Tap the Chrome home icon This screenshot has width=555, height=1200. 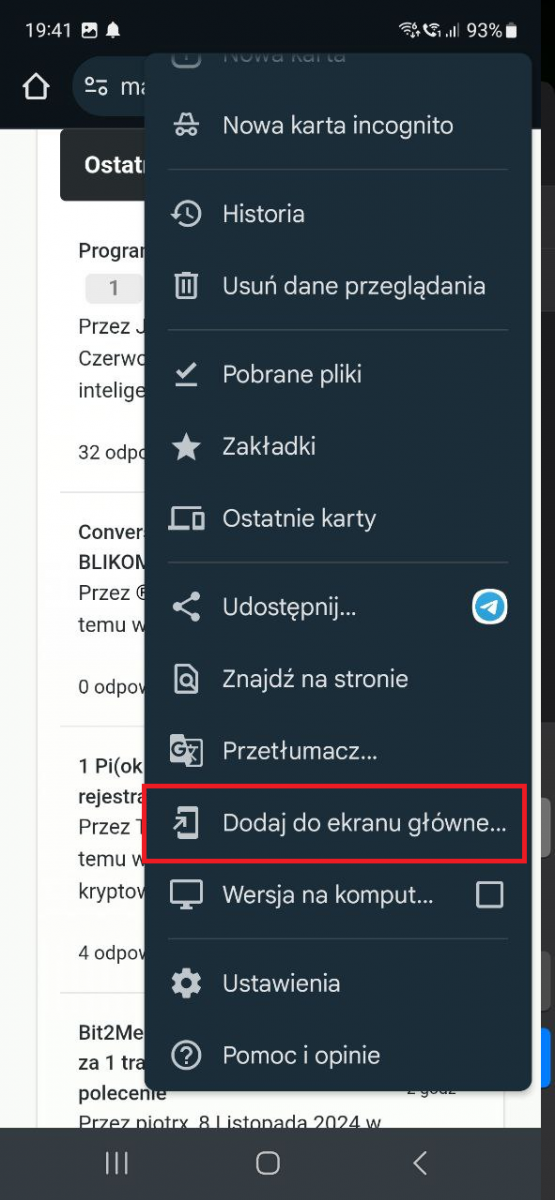tap(36, 87)
